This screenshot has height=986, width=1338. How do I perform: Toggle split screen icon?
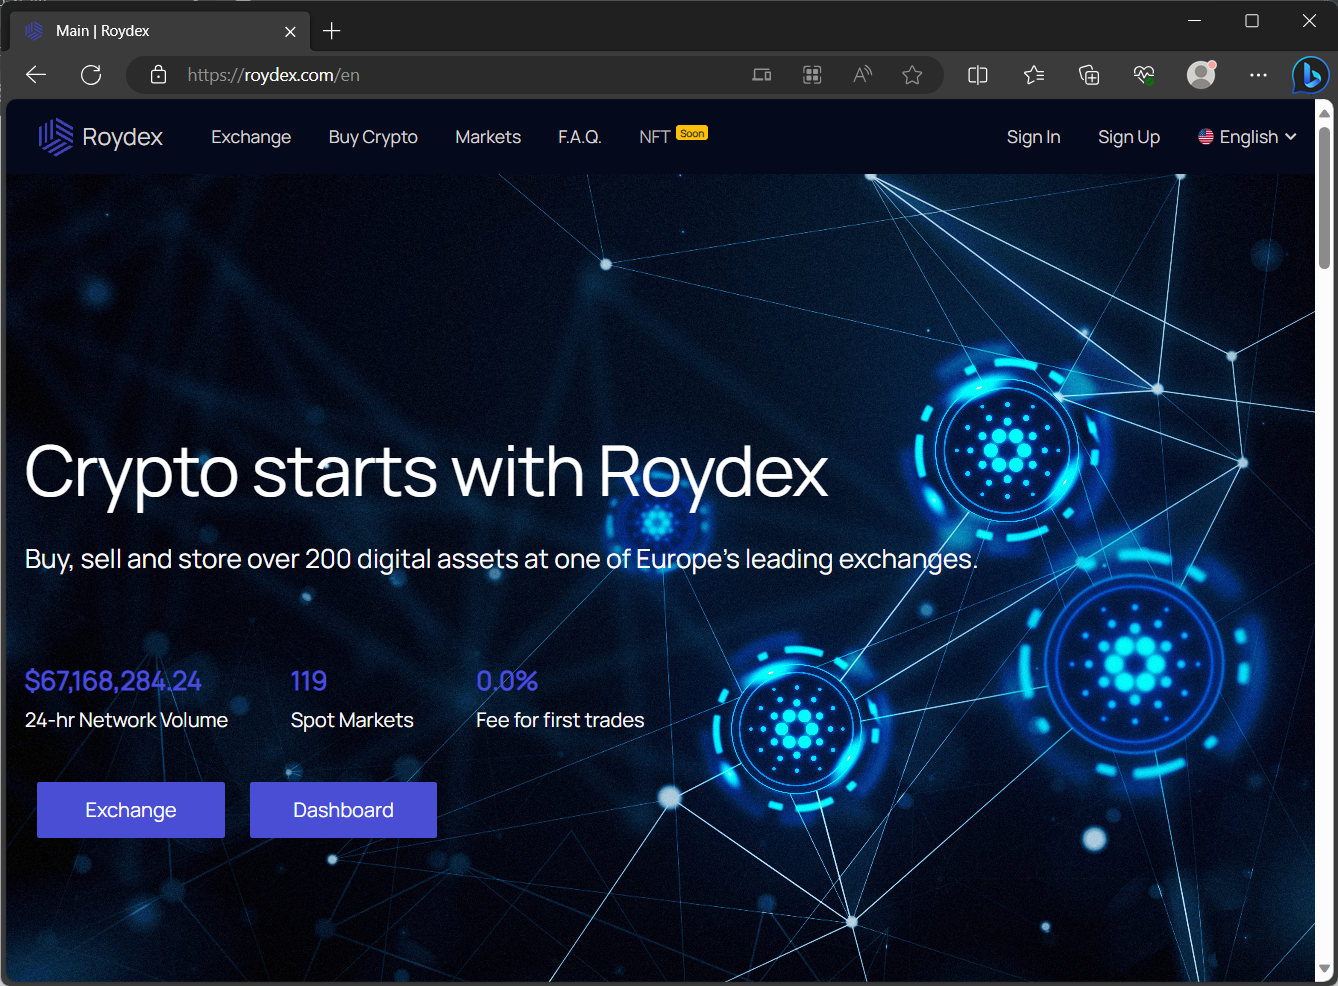[x=978, y=75]
